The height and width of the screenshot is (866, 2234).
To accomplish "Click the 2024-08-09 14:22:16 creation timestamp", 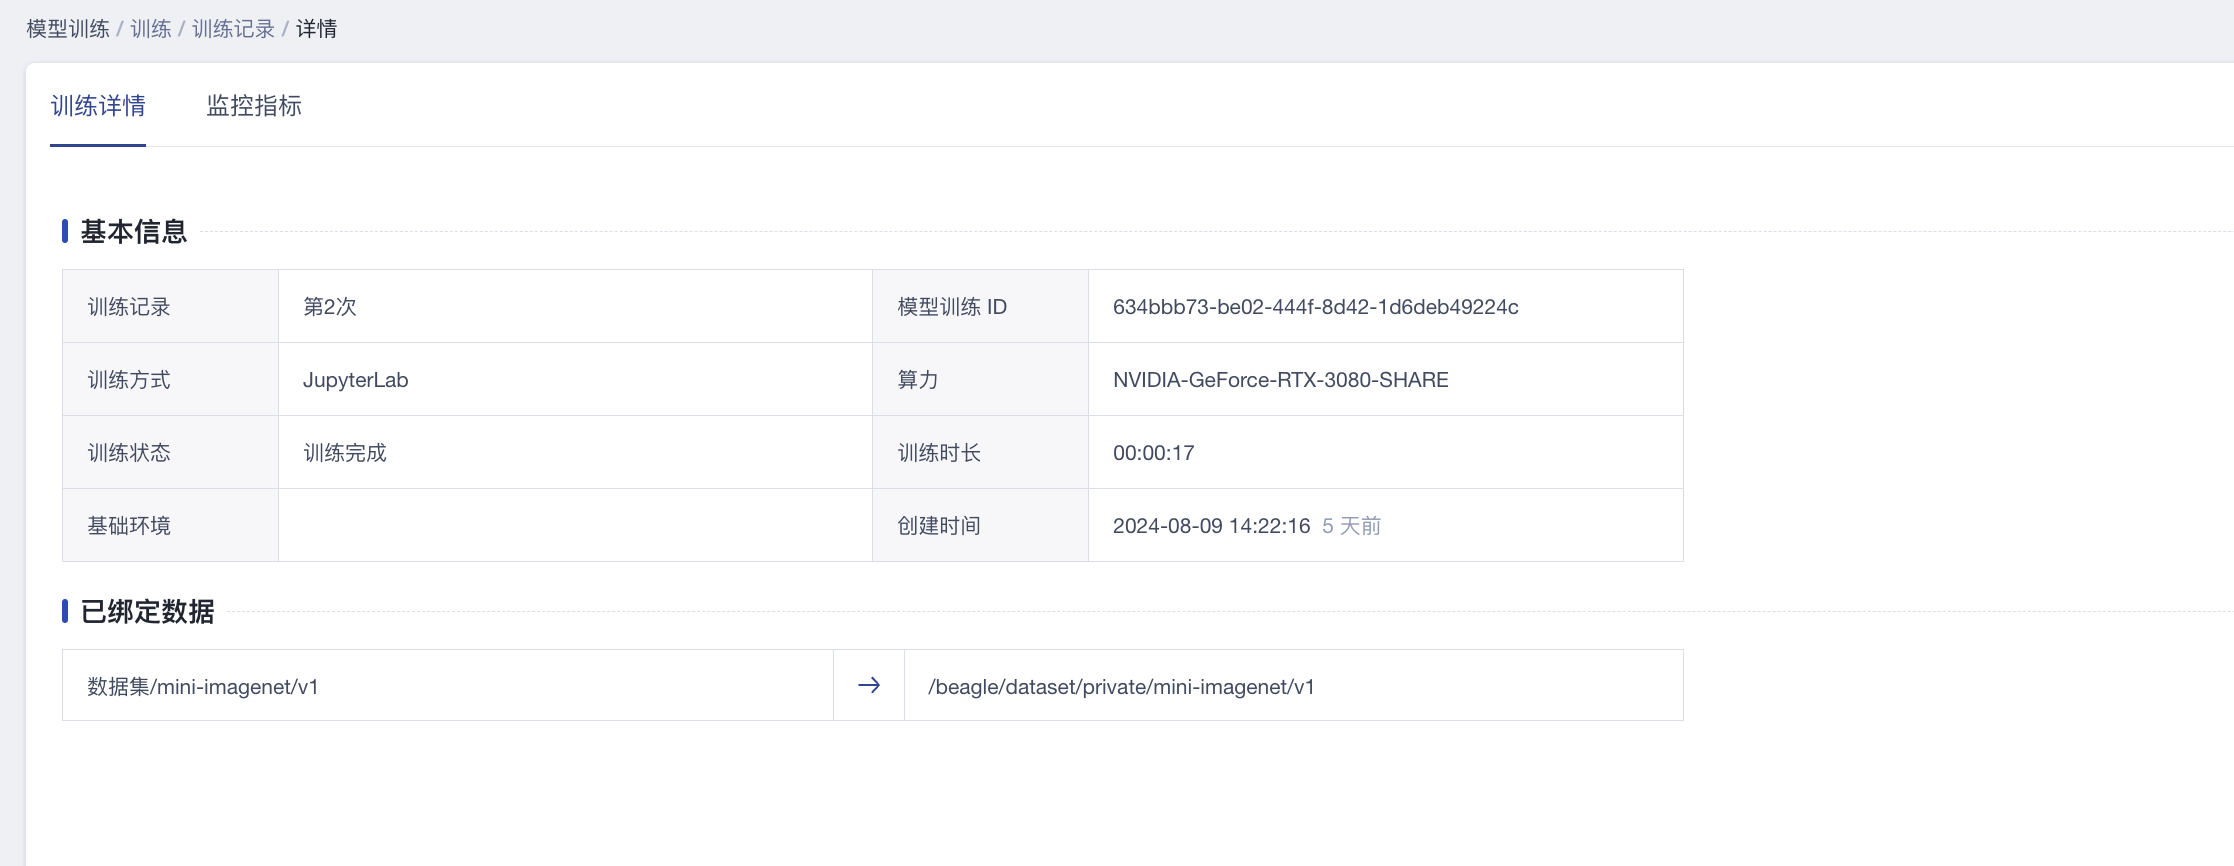I will pyautogui.click(x=1211, y=526).
